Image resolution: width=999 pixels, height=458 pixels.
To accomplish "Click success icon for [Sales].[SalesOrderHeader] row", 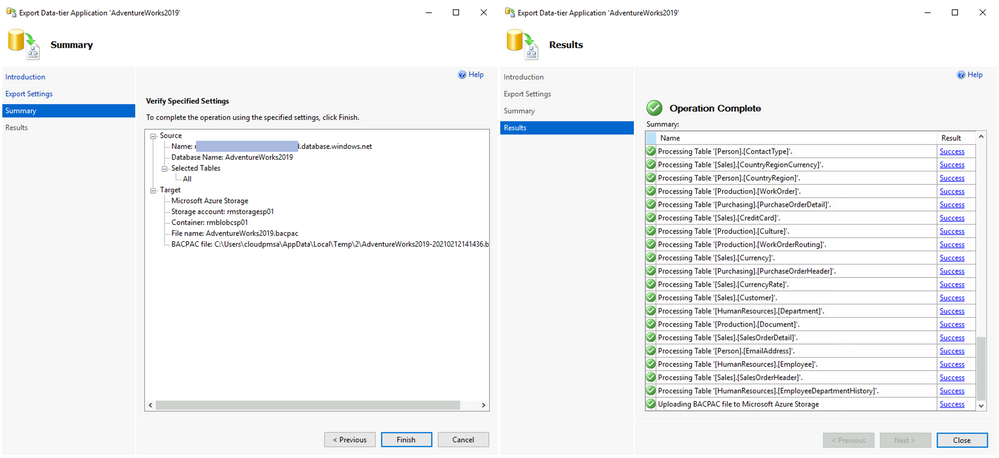I will click(650, 378).
